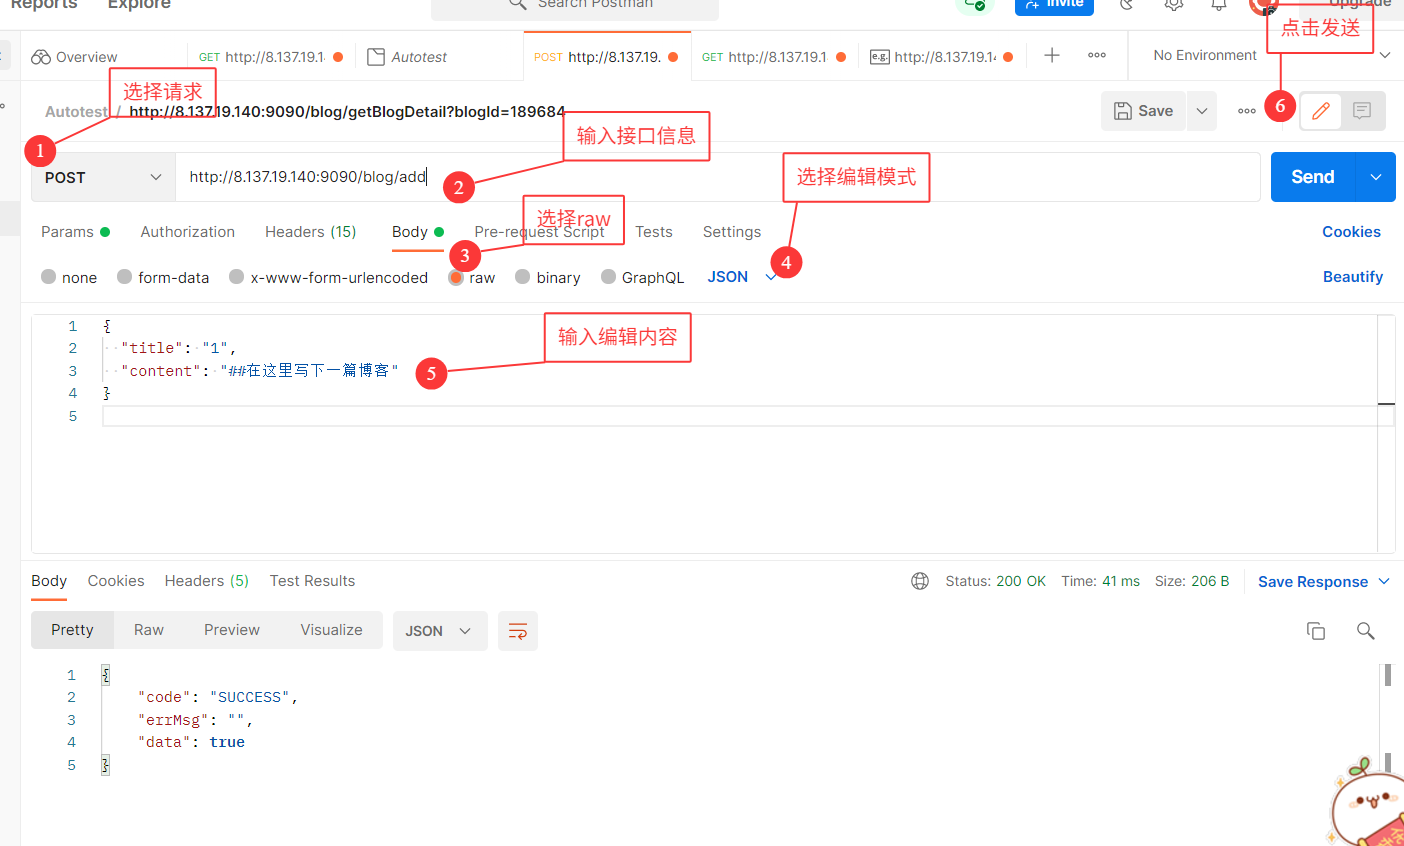Screen dimensions: 1404x846
Task: Click the globe network information icon
Action: point(920,581)
